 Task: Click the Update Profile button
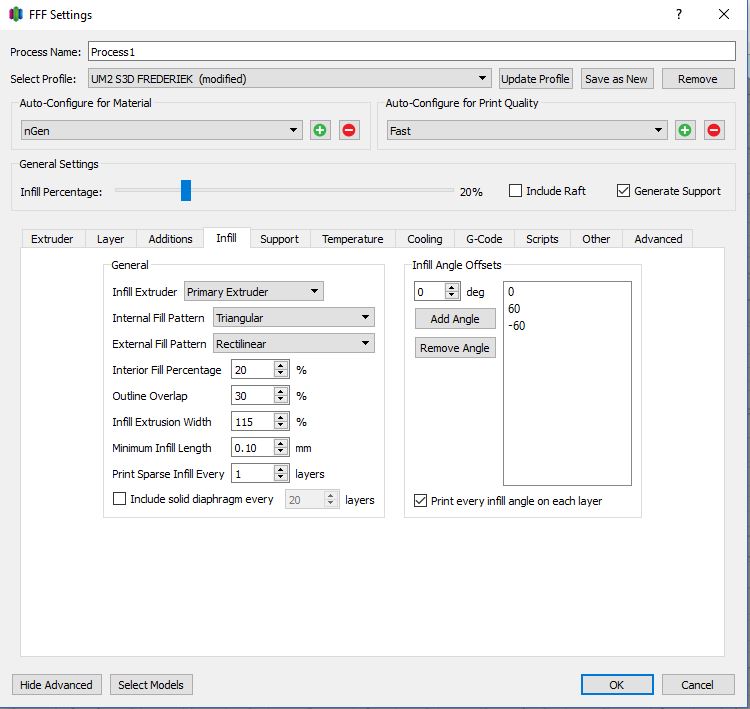coord(535,79)
